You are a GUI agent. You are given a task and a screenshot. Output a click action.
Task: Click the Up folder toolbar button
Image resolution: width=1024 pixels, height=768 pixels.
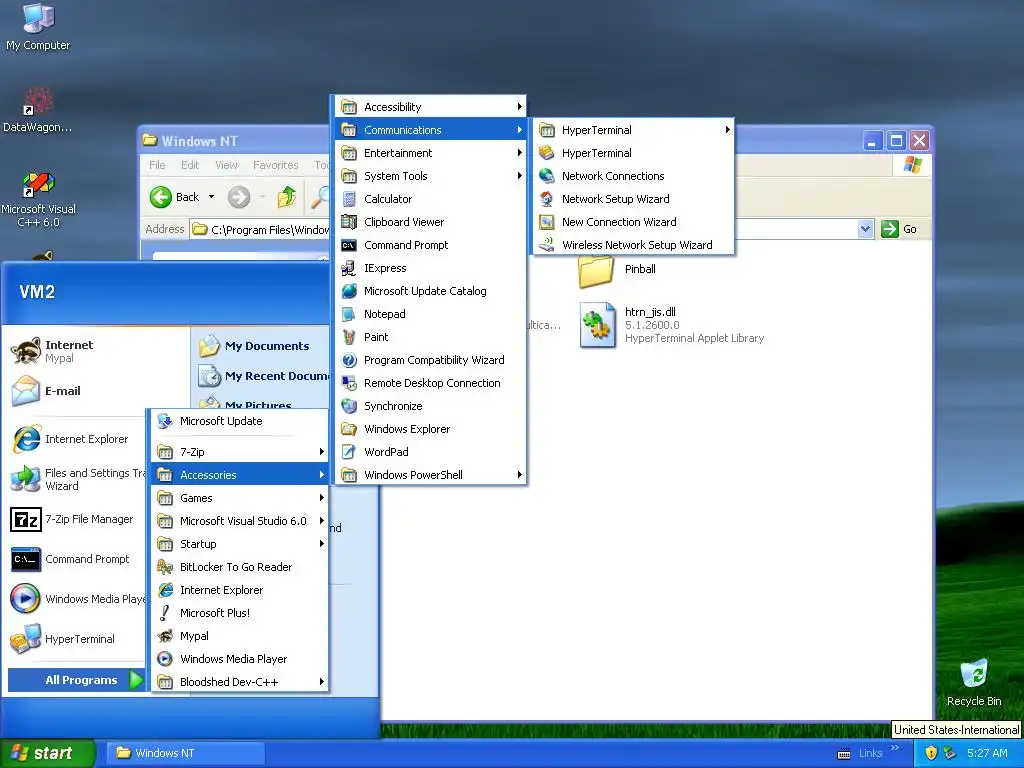[x=286, y=197]
